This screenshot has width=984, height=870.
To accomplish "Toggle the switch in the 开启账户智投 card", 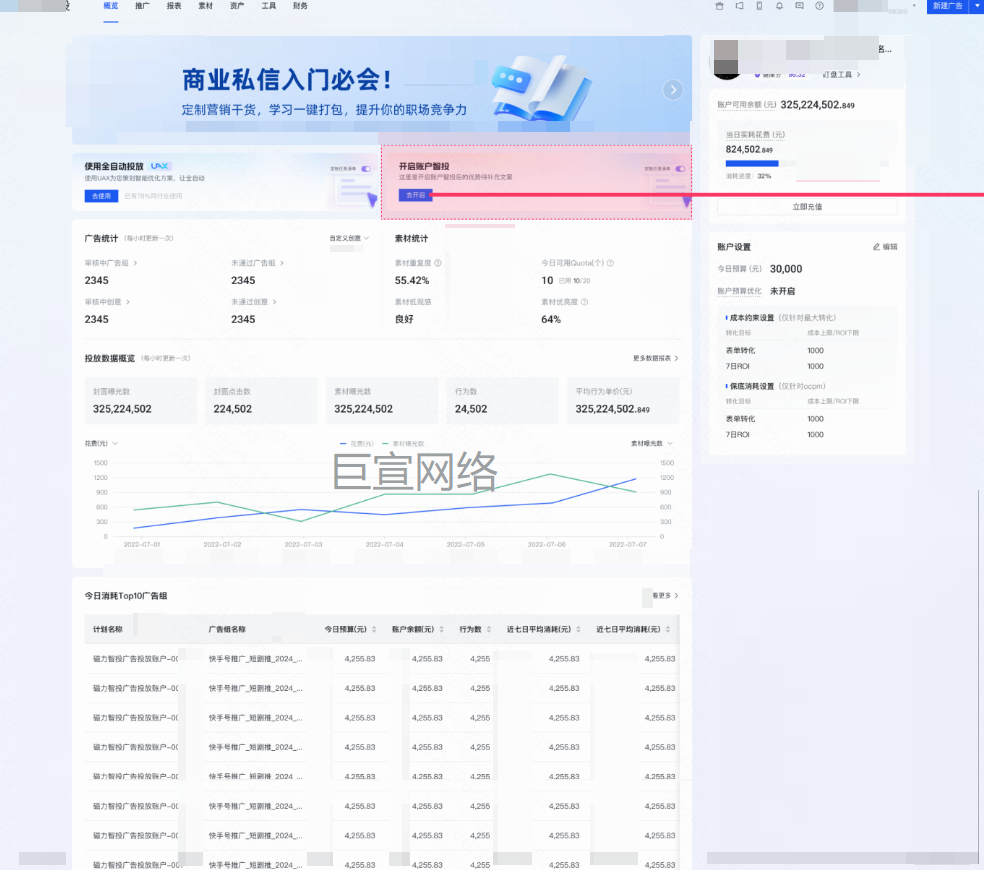I will (x=680, y=169).
